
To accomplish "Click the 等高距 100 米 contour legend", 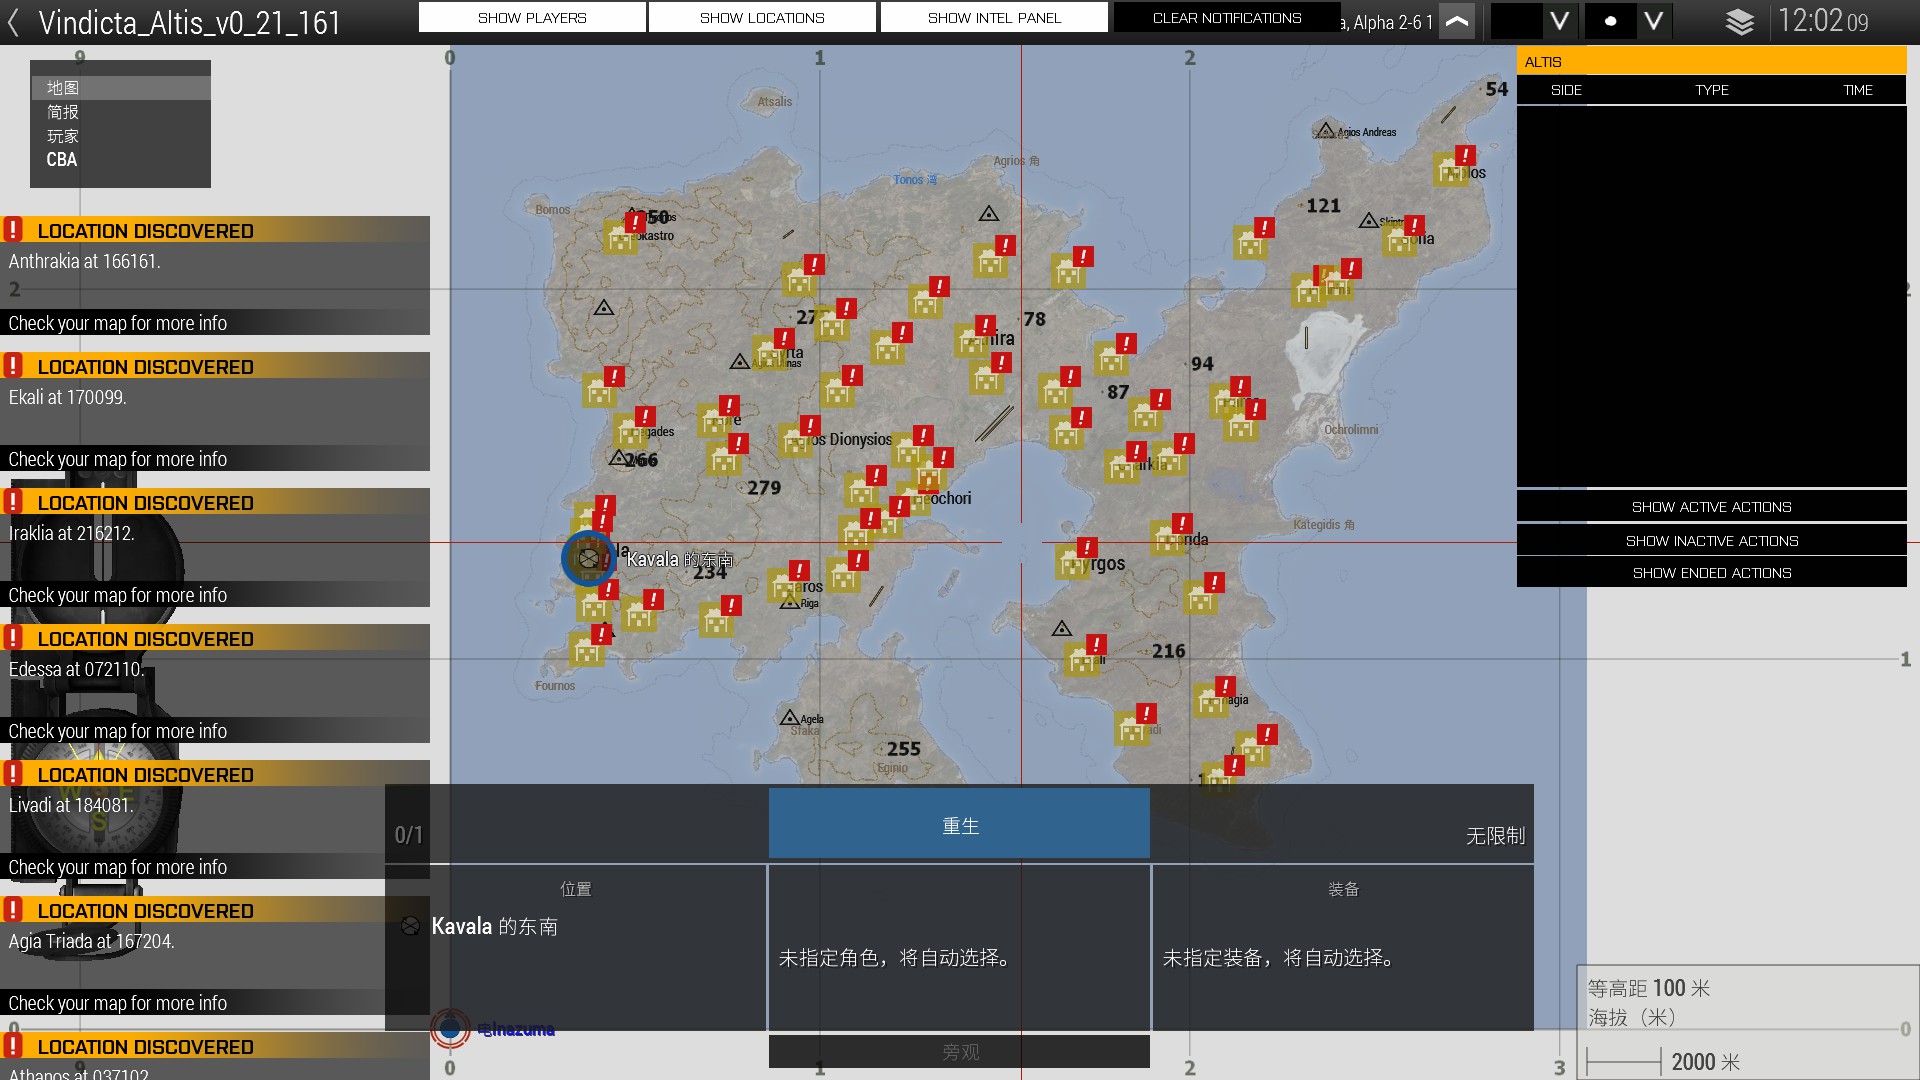I will coord(1649,988).
